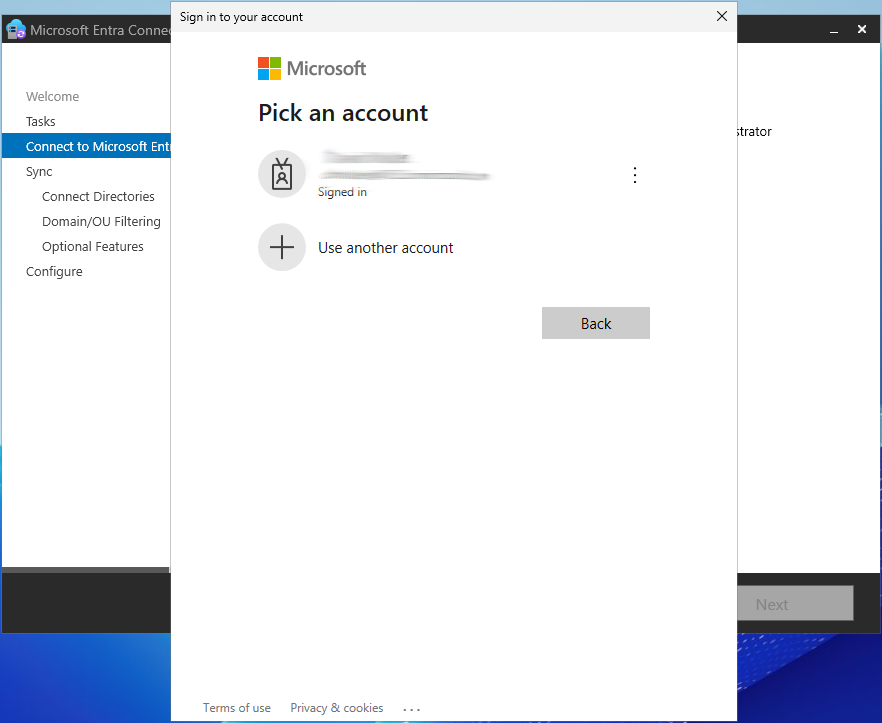Click the Microsoft Entra Connect title bar icon
Image resolution: width=882 pixels, height=723 pixels.
coord(16,30)
